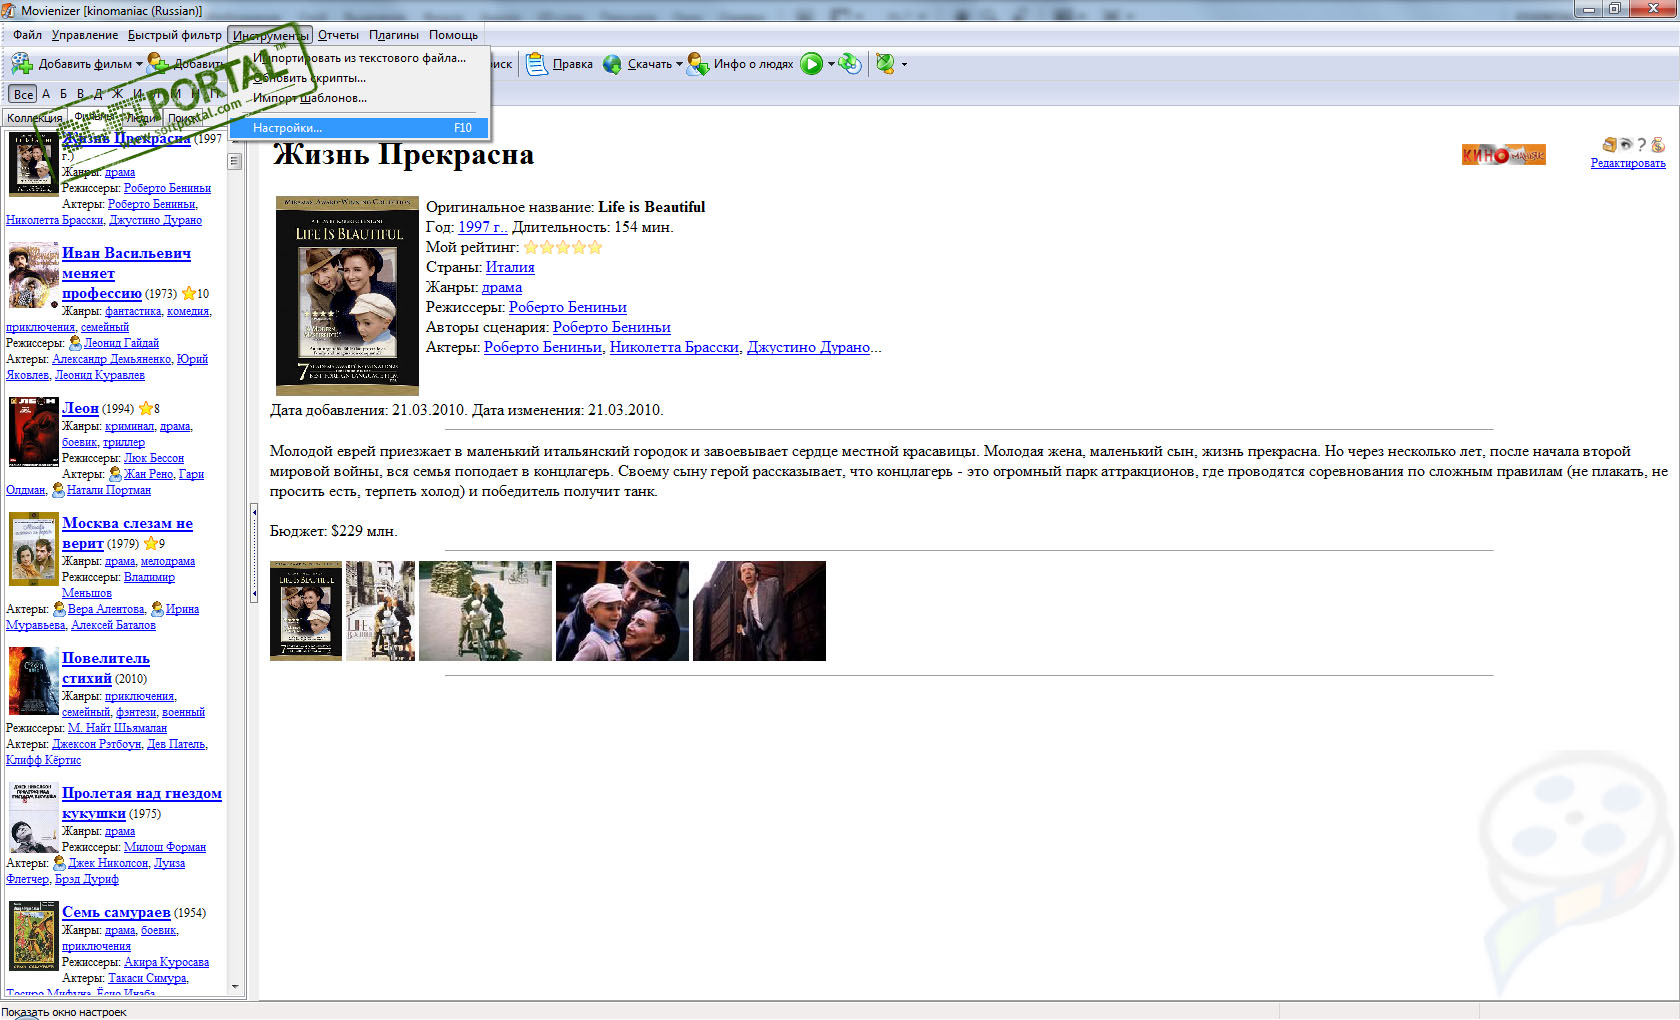Click the Правка toolbar button label

[x=573, y=64]
